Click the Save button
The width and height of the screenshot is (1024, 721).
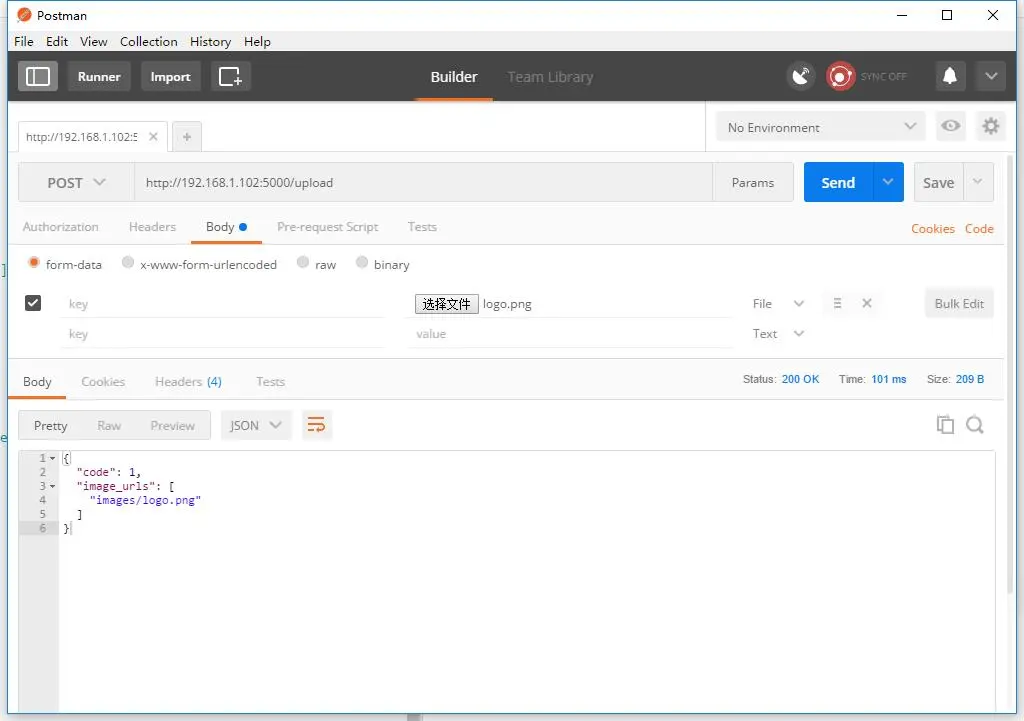[938, 182]
